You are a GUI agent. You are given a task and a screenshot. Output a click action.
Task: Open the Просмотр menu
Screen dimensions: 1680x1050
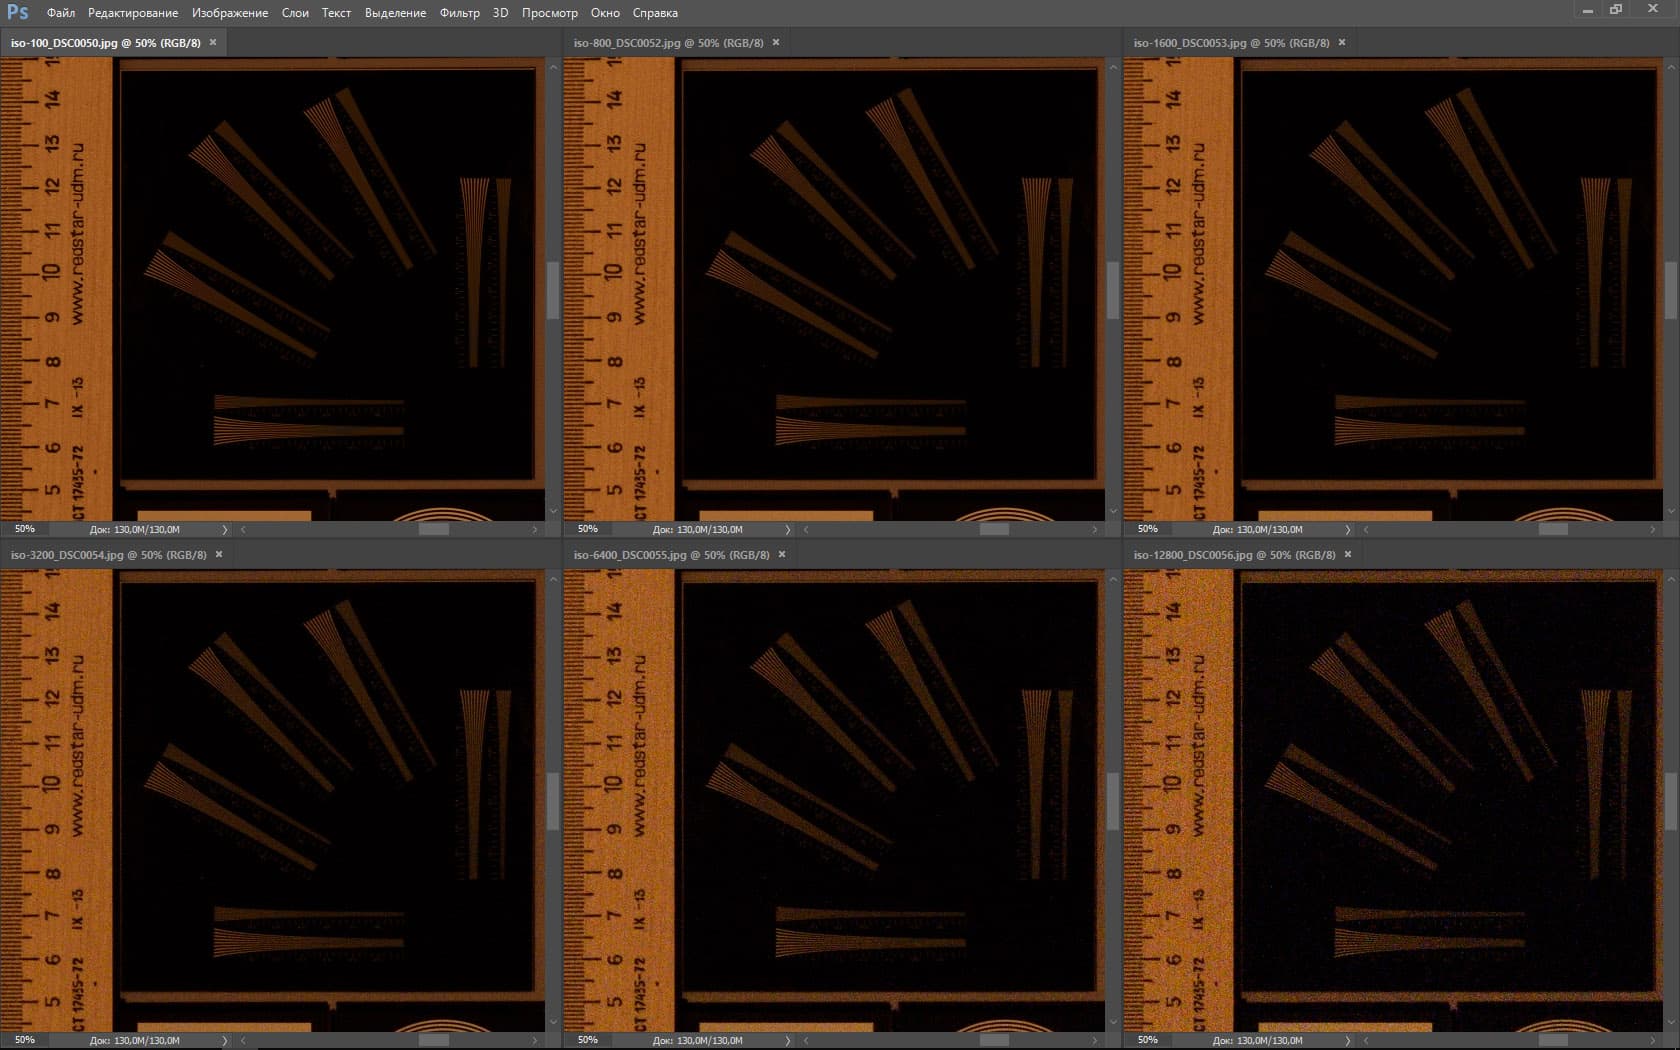(550, 13)
